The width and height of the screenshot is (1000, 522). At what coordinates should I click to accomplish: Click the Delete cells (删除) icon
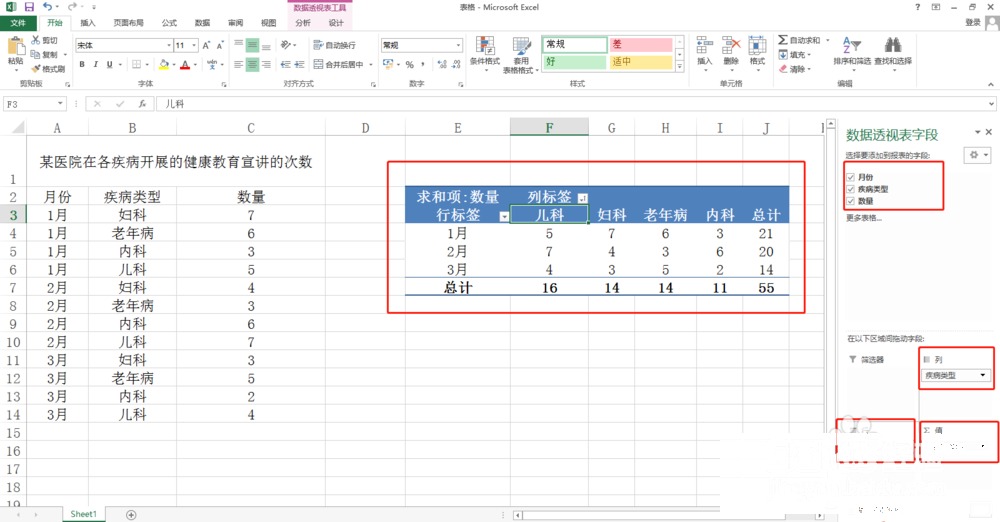731,45
